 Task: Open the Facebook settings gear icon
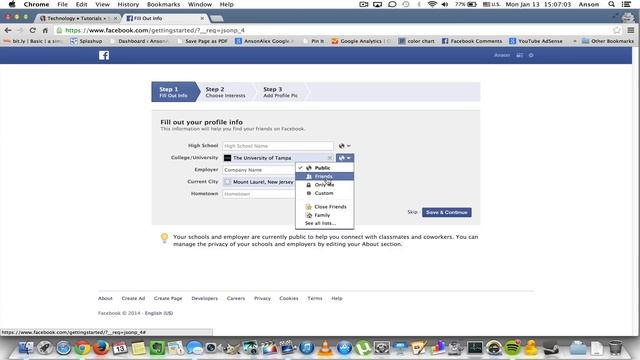[531, 55]
